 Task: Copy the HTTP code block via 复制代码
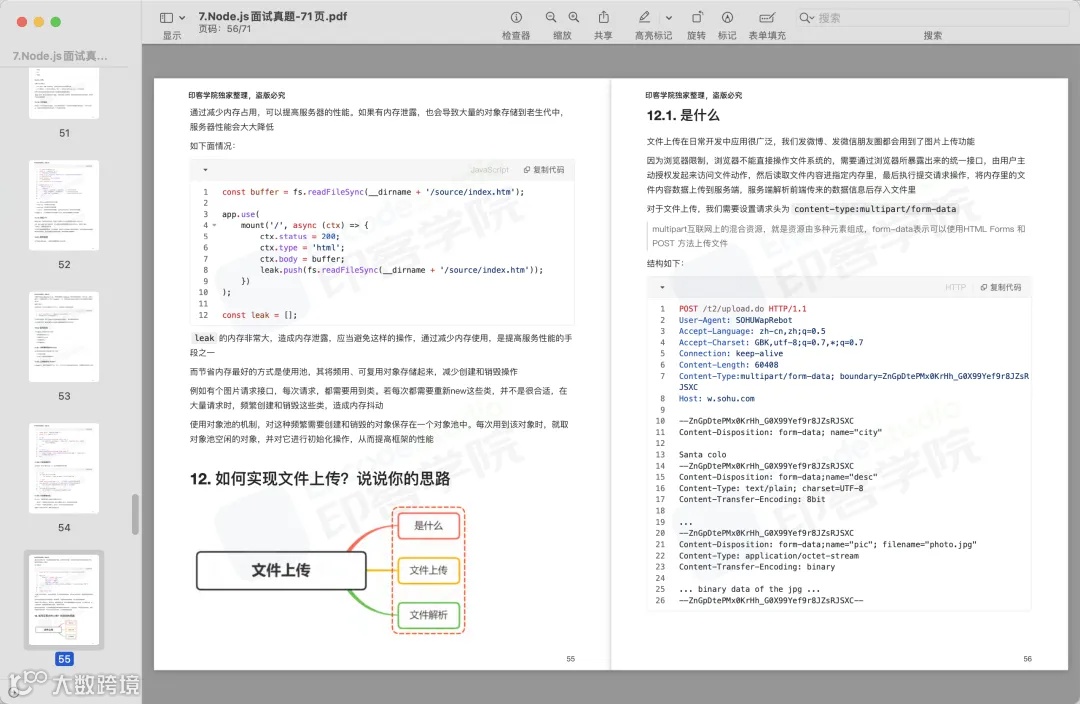pos(1001,287)
